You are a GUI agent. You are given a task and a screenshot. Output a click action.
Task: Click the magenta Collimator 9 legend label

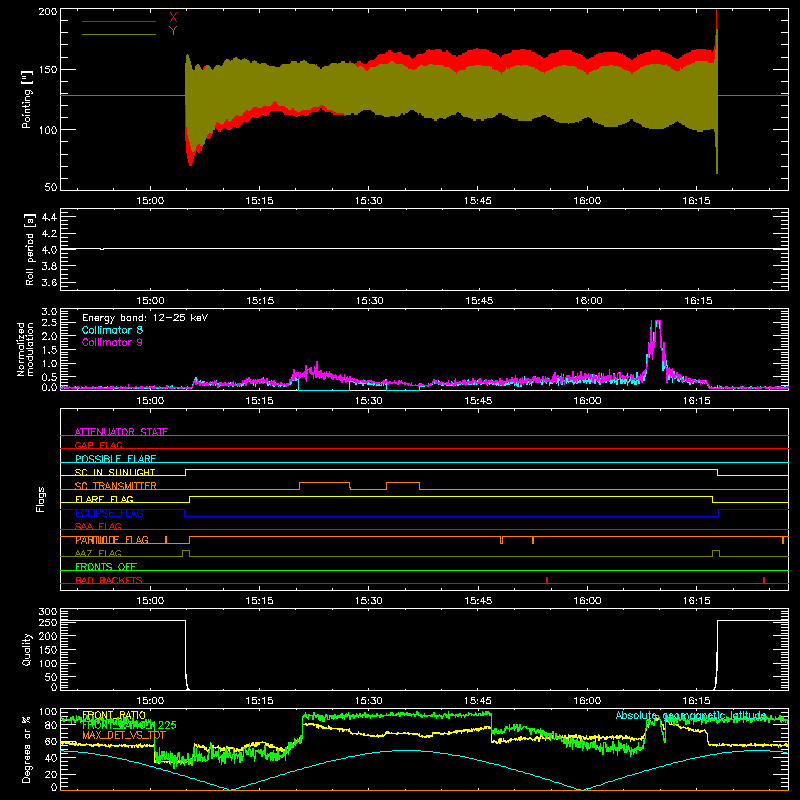(x=112, y=342)
